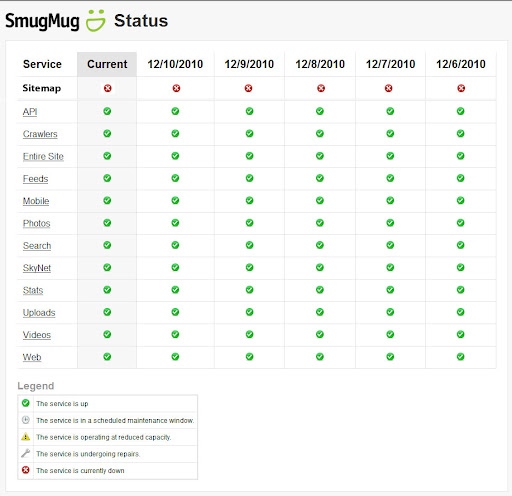Screen dimensions: 512x496
Task: Click Sitemap down icon under 12/8/2010
Action: [321, 88]
